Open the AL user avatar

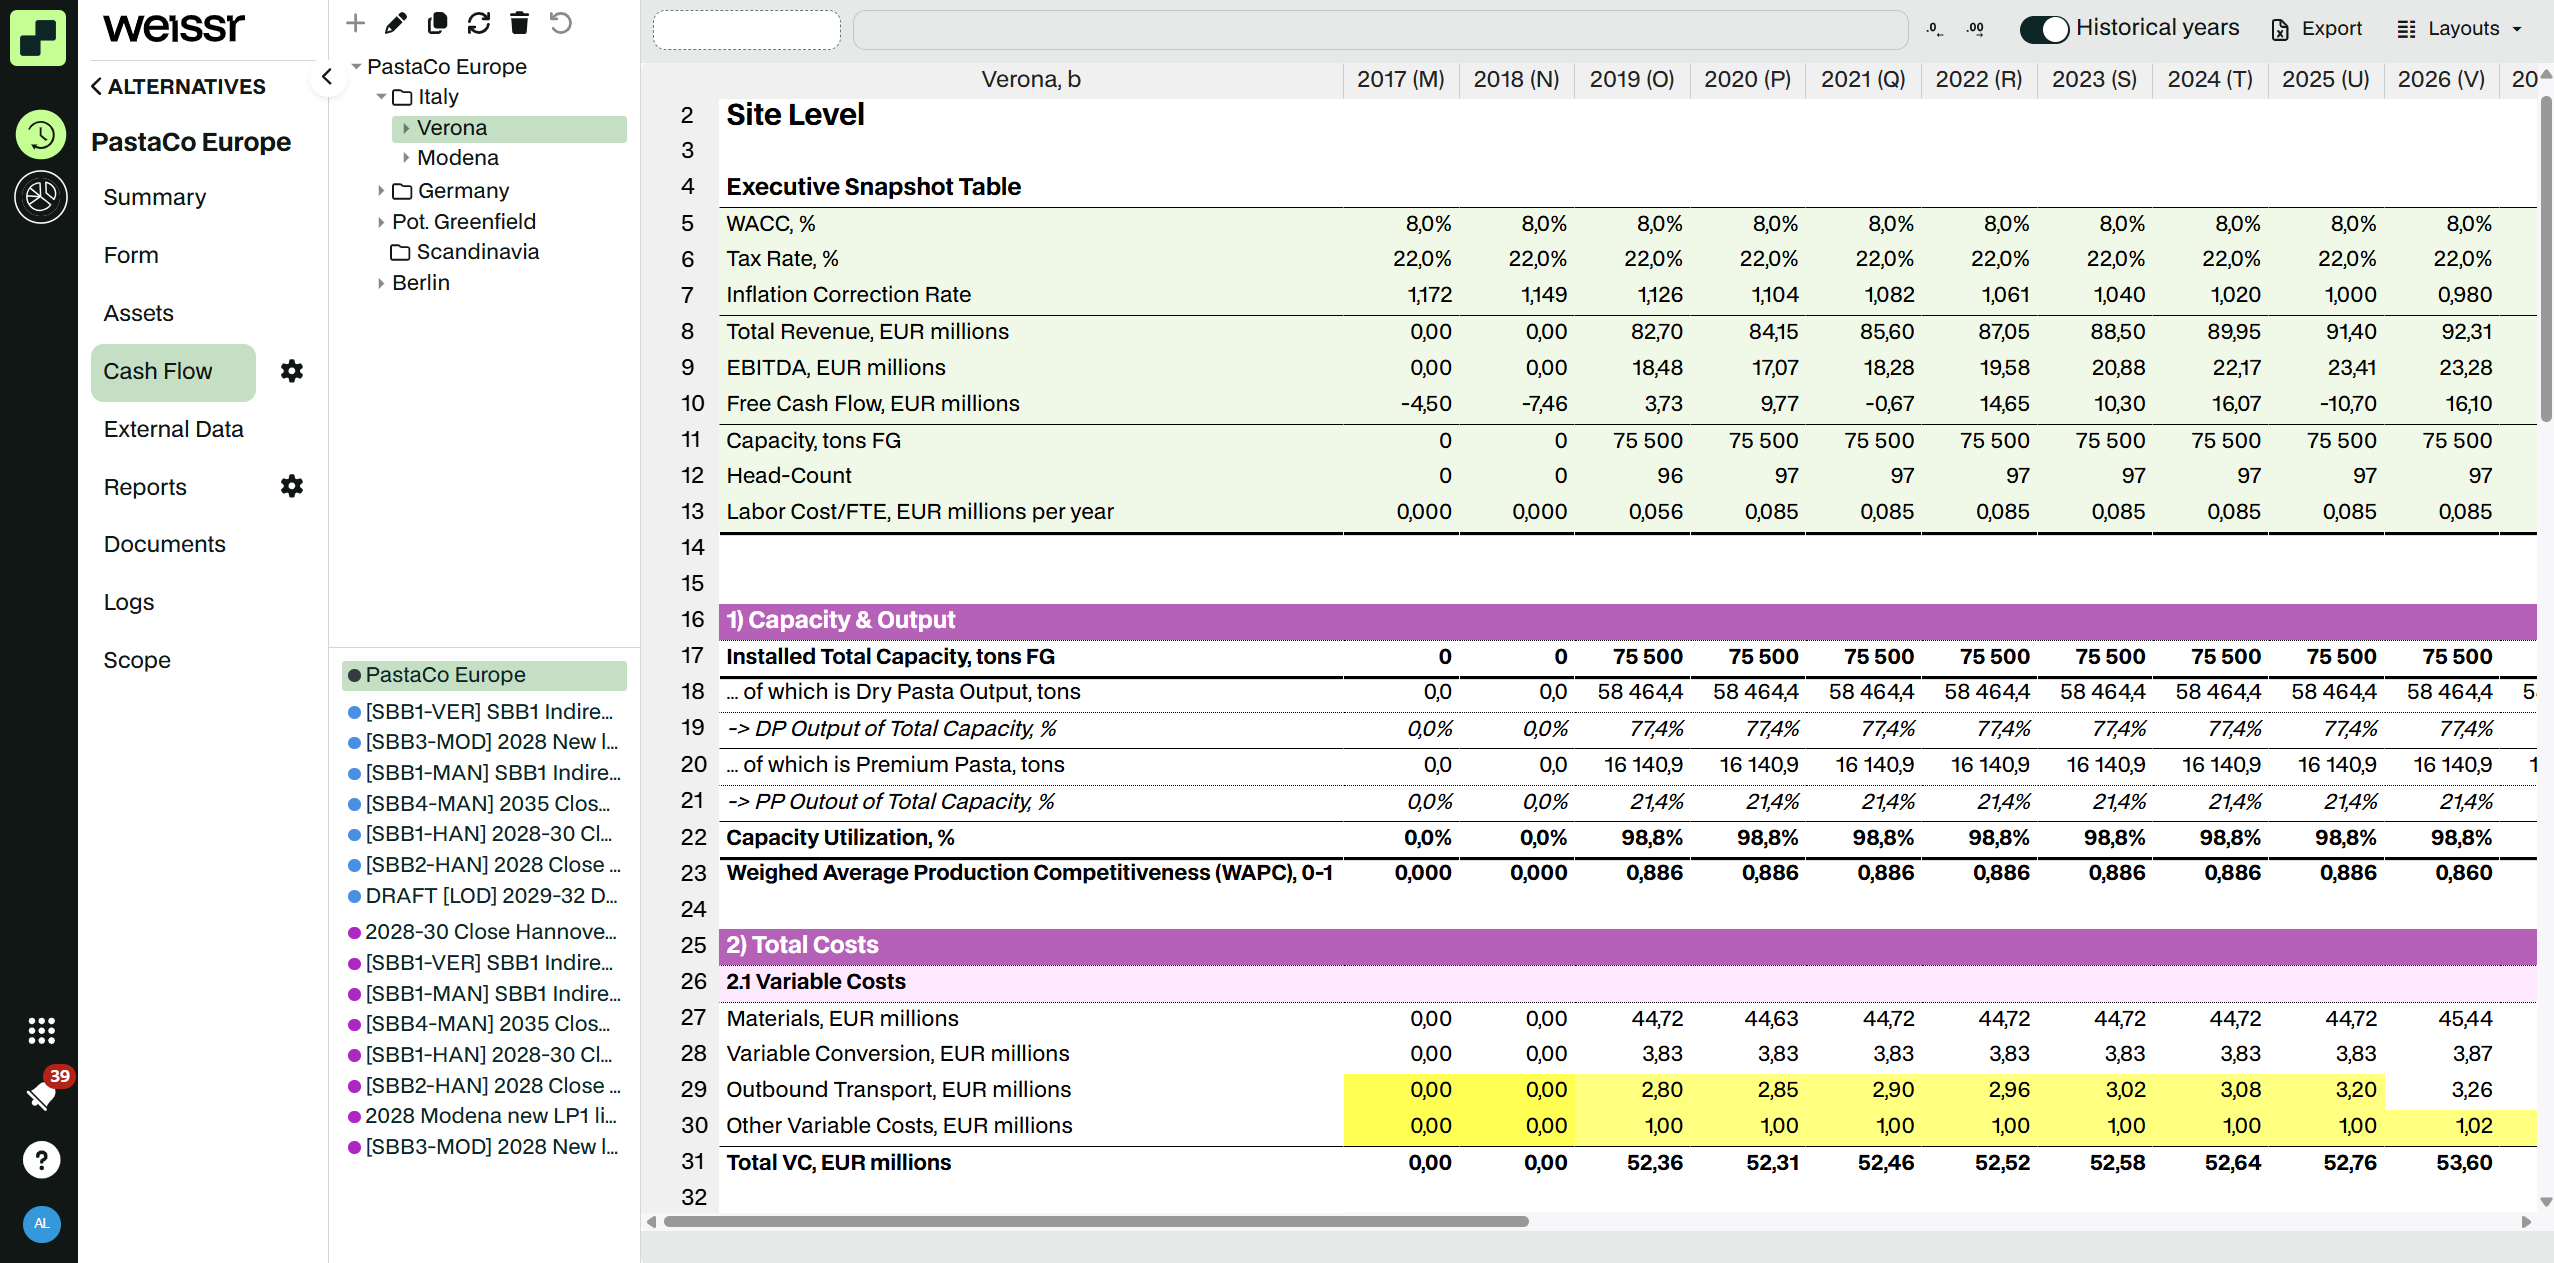pyautogui.click(x=41, y=1223)
